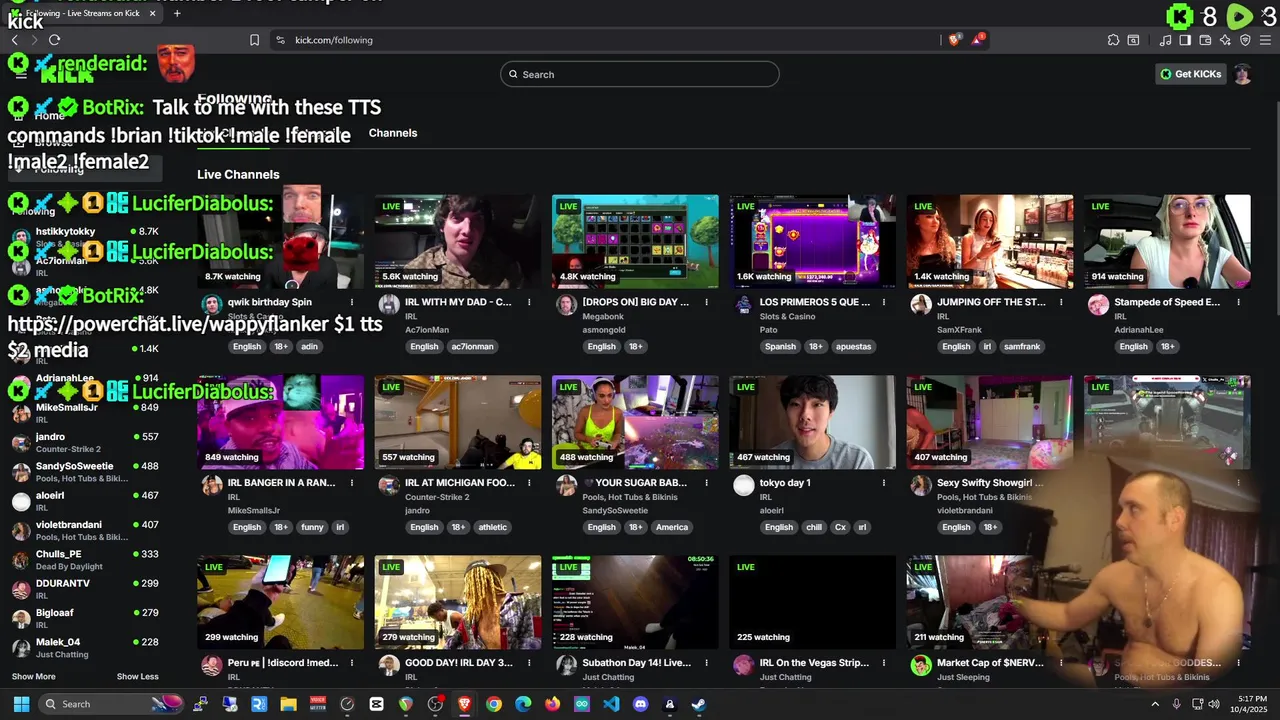This screenshot has height=720, width=1280.
Task: Open the tokyo day 1 stream thumbnail
Action: coord(812,422)
